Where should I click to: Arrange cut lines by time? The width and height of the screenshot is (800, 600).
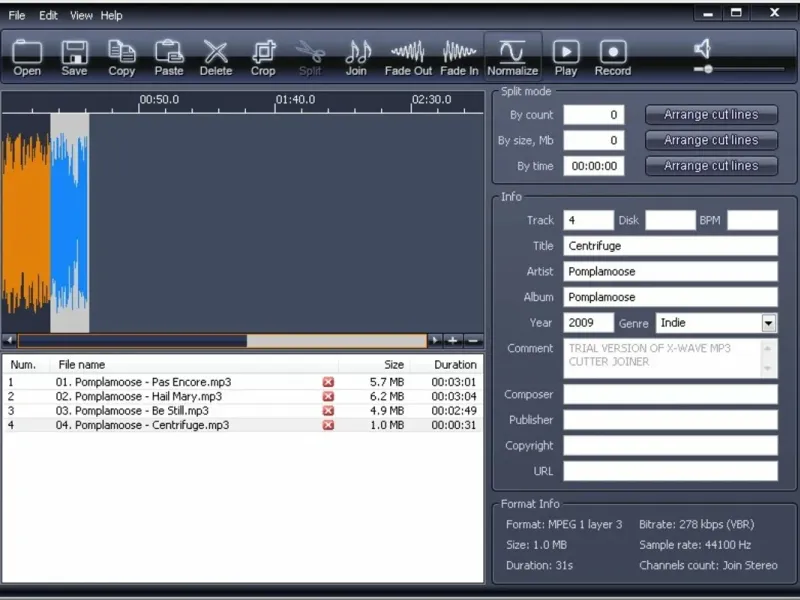tap(711, 166)
